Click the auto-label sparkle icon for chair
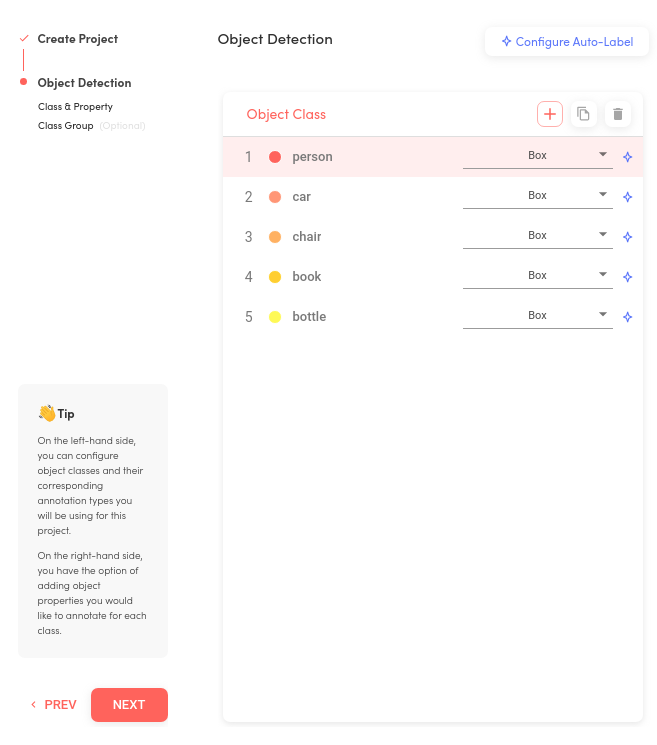This screenshot has width=657, height=745. (628, 237)
